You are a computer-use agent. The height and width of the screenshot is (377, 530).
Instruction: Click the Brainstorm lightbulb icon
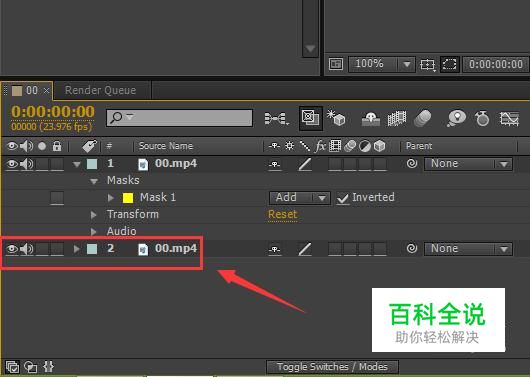(456, 118)
